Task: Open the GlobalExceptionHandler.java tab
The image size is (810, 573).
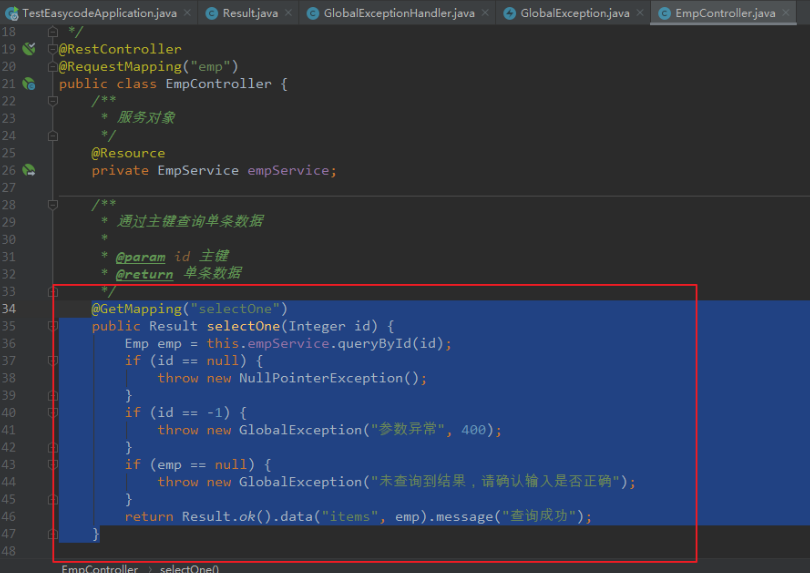Action: [x=399, y=13]
